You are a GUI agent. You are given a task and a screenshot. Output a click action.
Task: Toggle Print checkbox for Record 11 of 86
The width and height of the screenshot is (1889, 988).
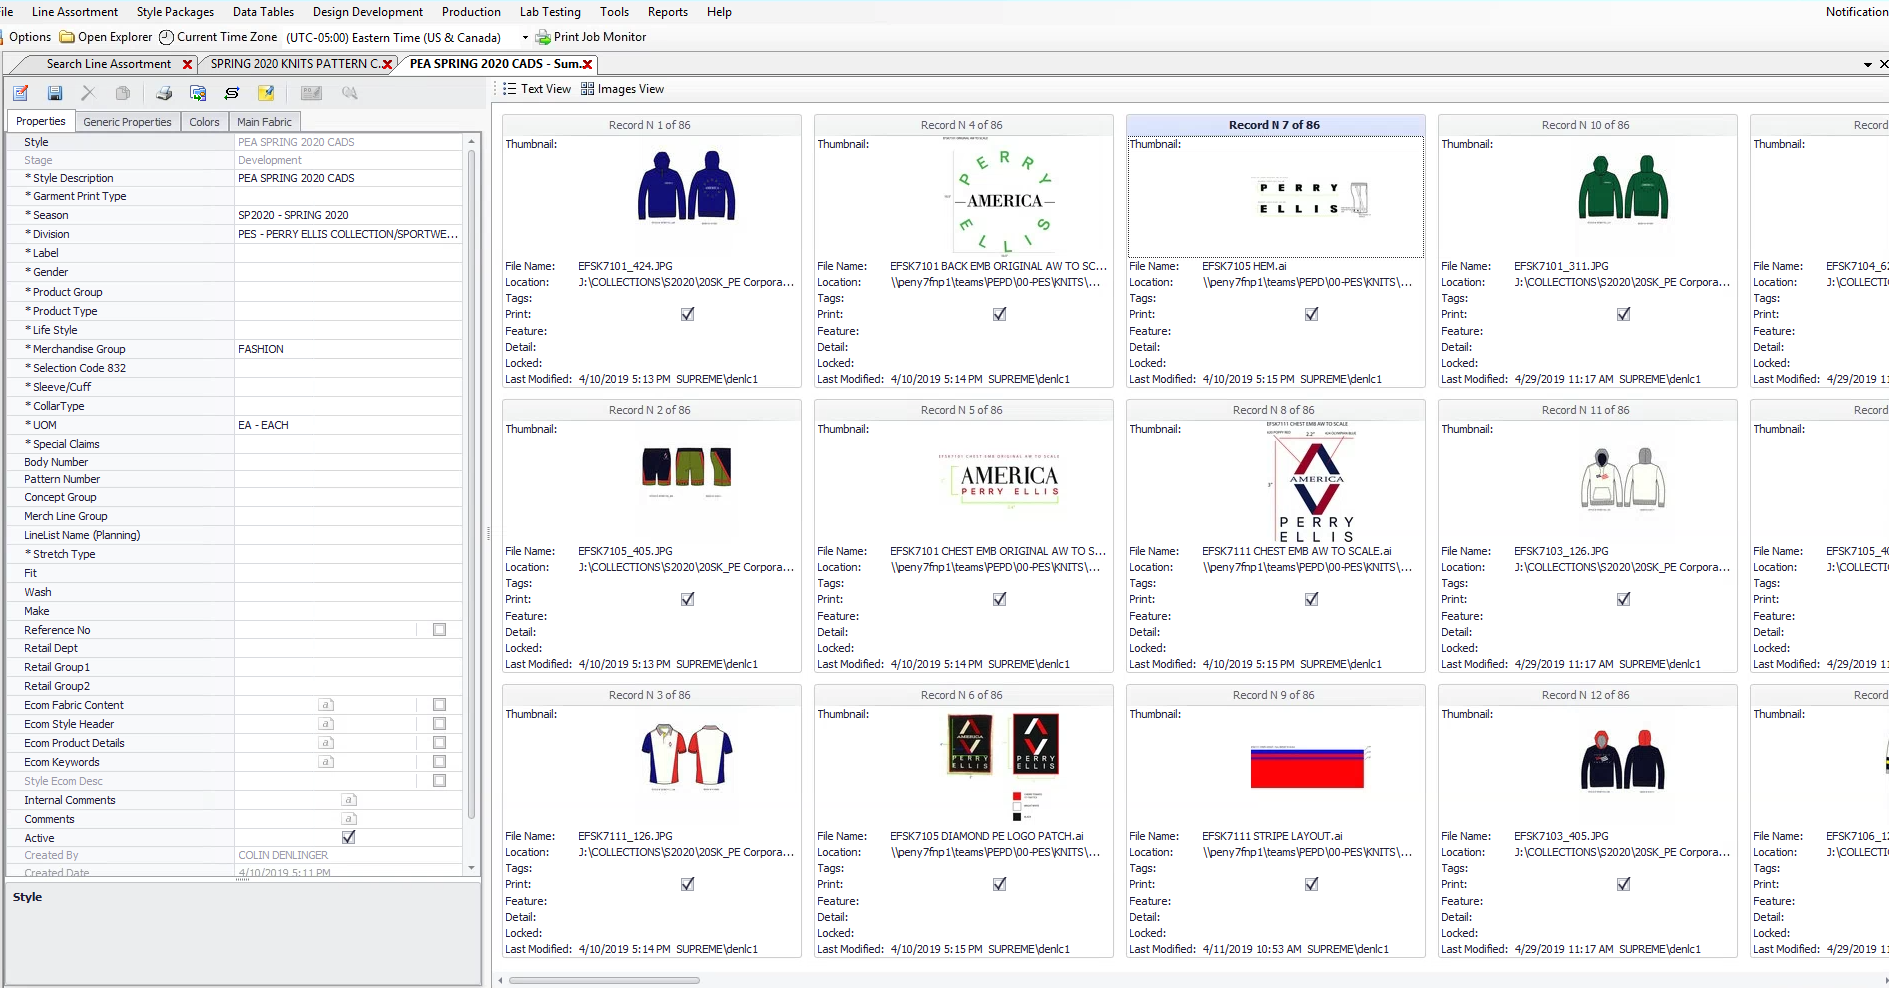(1624, 599)
